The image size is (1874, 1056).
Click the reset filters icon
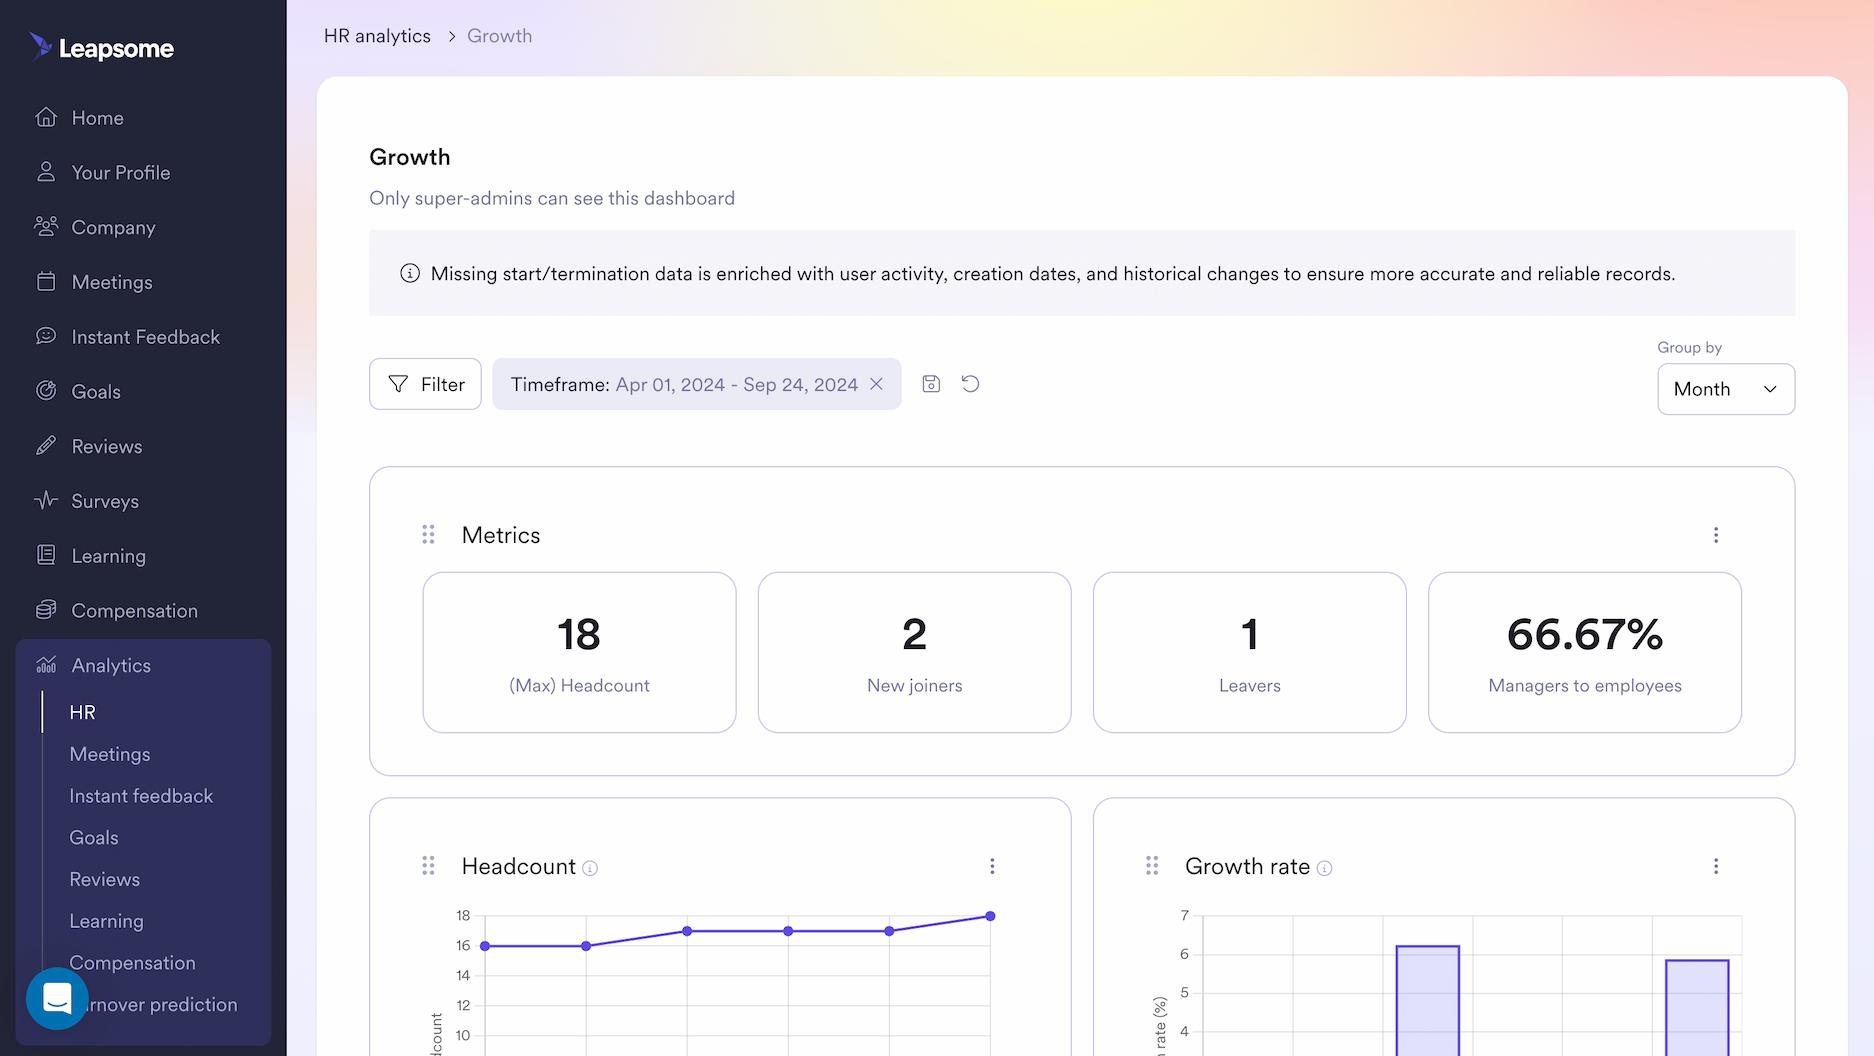(969, 383)
